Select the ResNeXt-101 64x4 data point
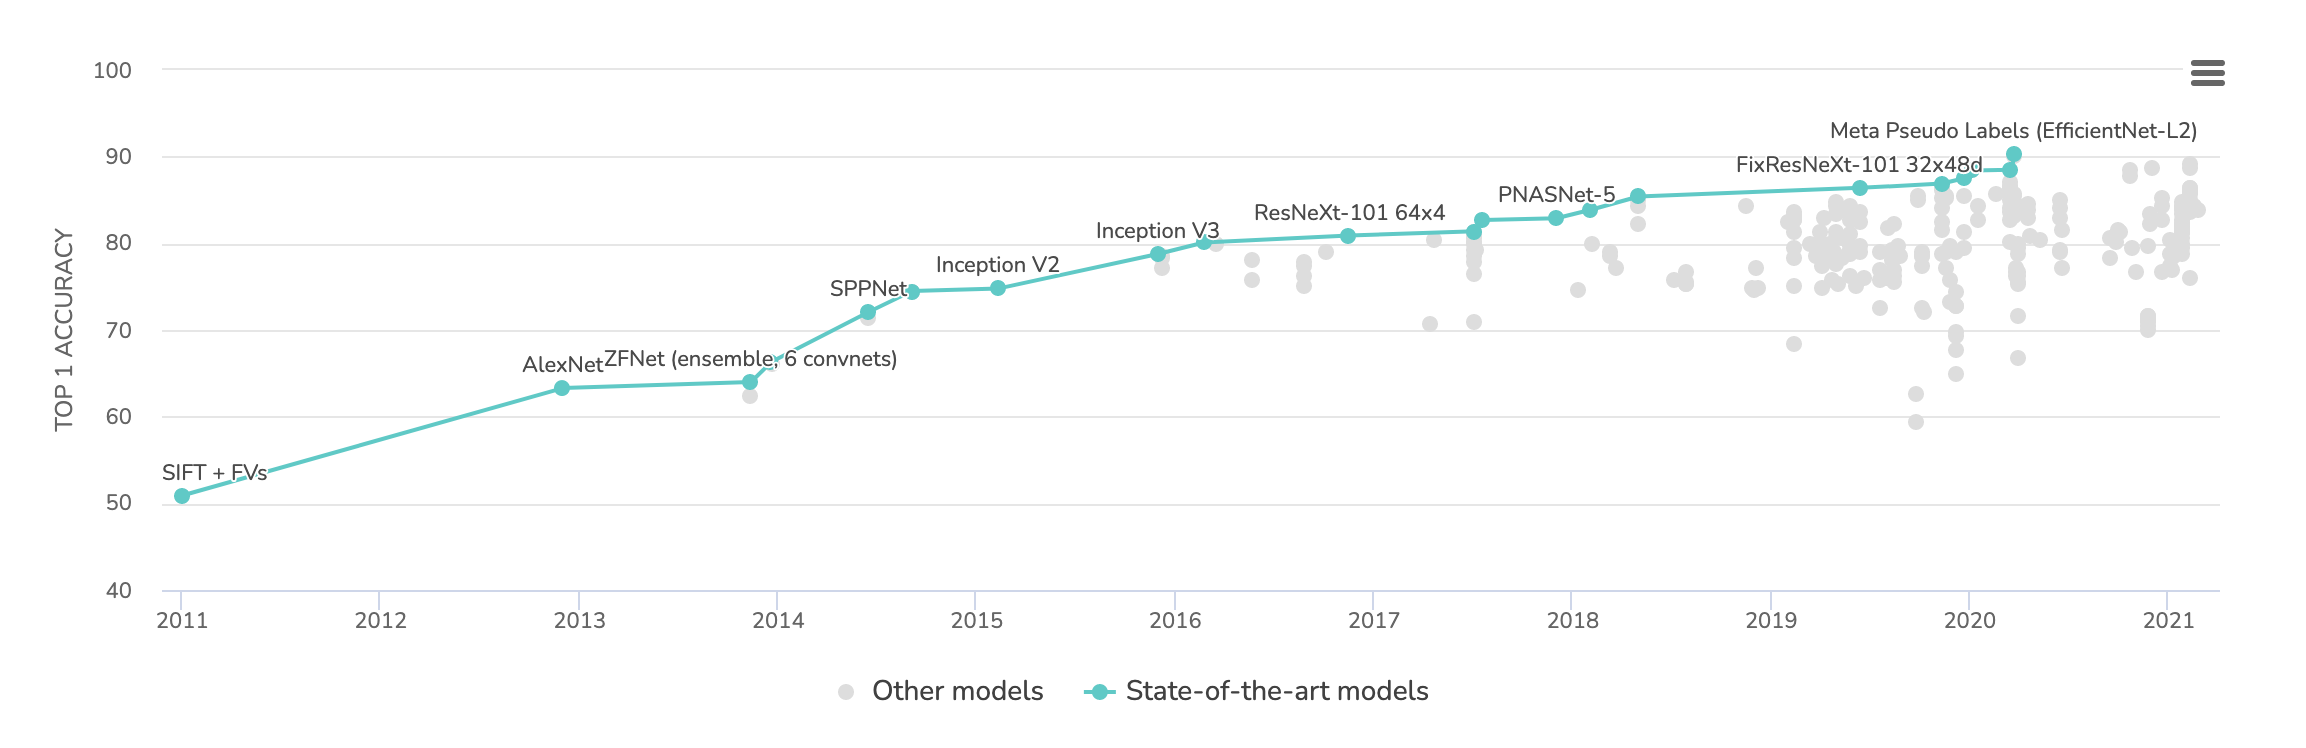The height and width of the screenshot is (748, 2306). pos(1348,236)
